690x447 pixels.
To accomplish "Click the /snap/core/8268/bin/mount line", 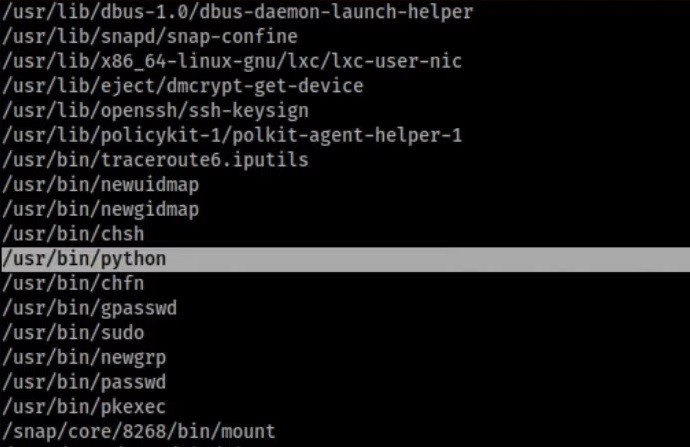I will click(x=138, y=431).
